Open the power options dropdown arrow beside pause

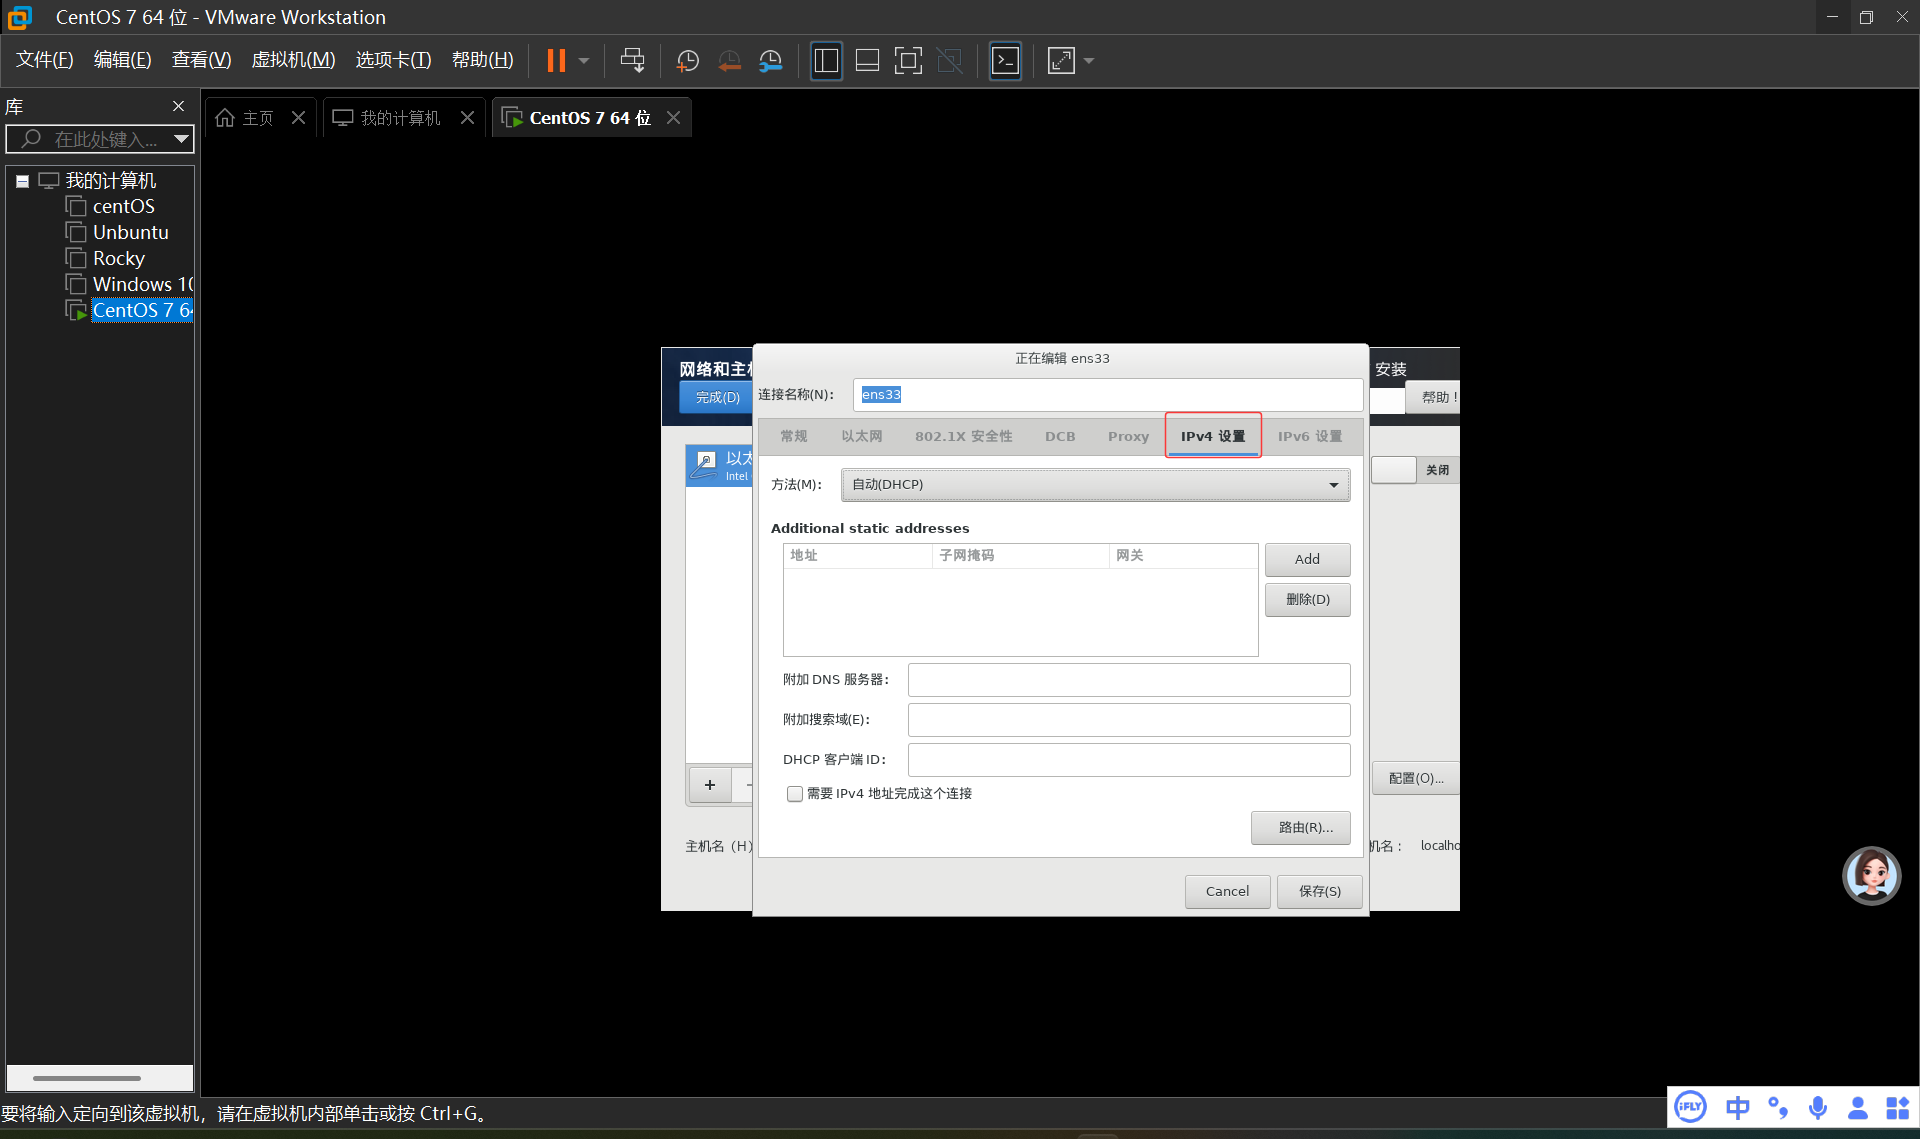(584, 61)
